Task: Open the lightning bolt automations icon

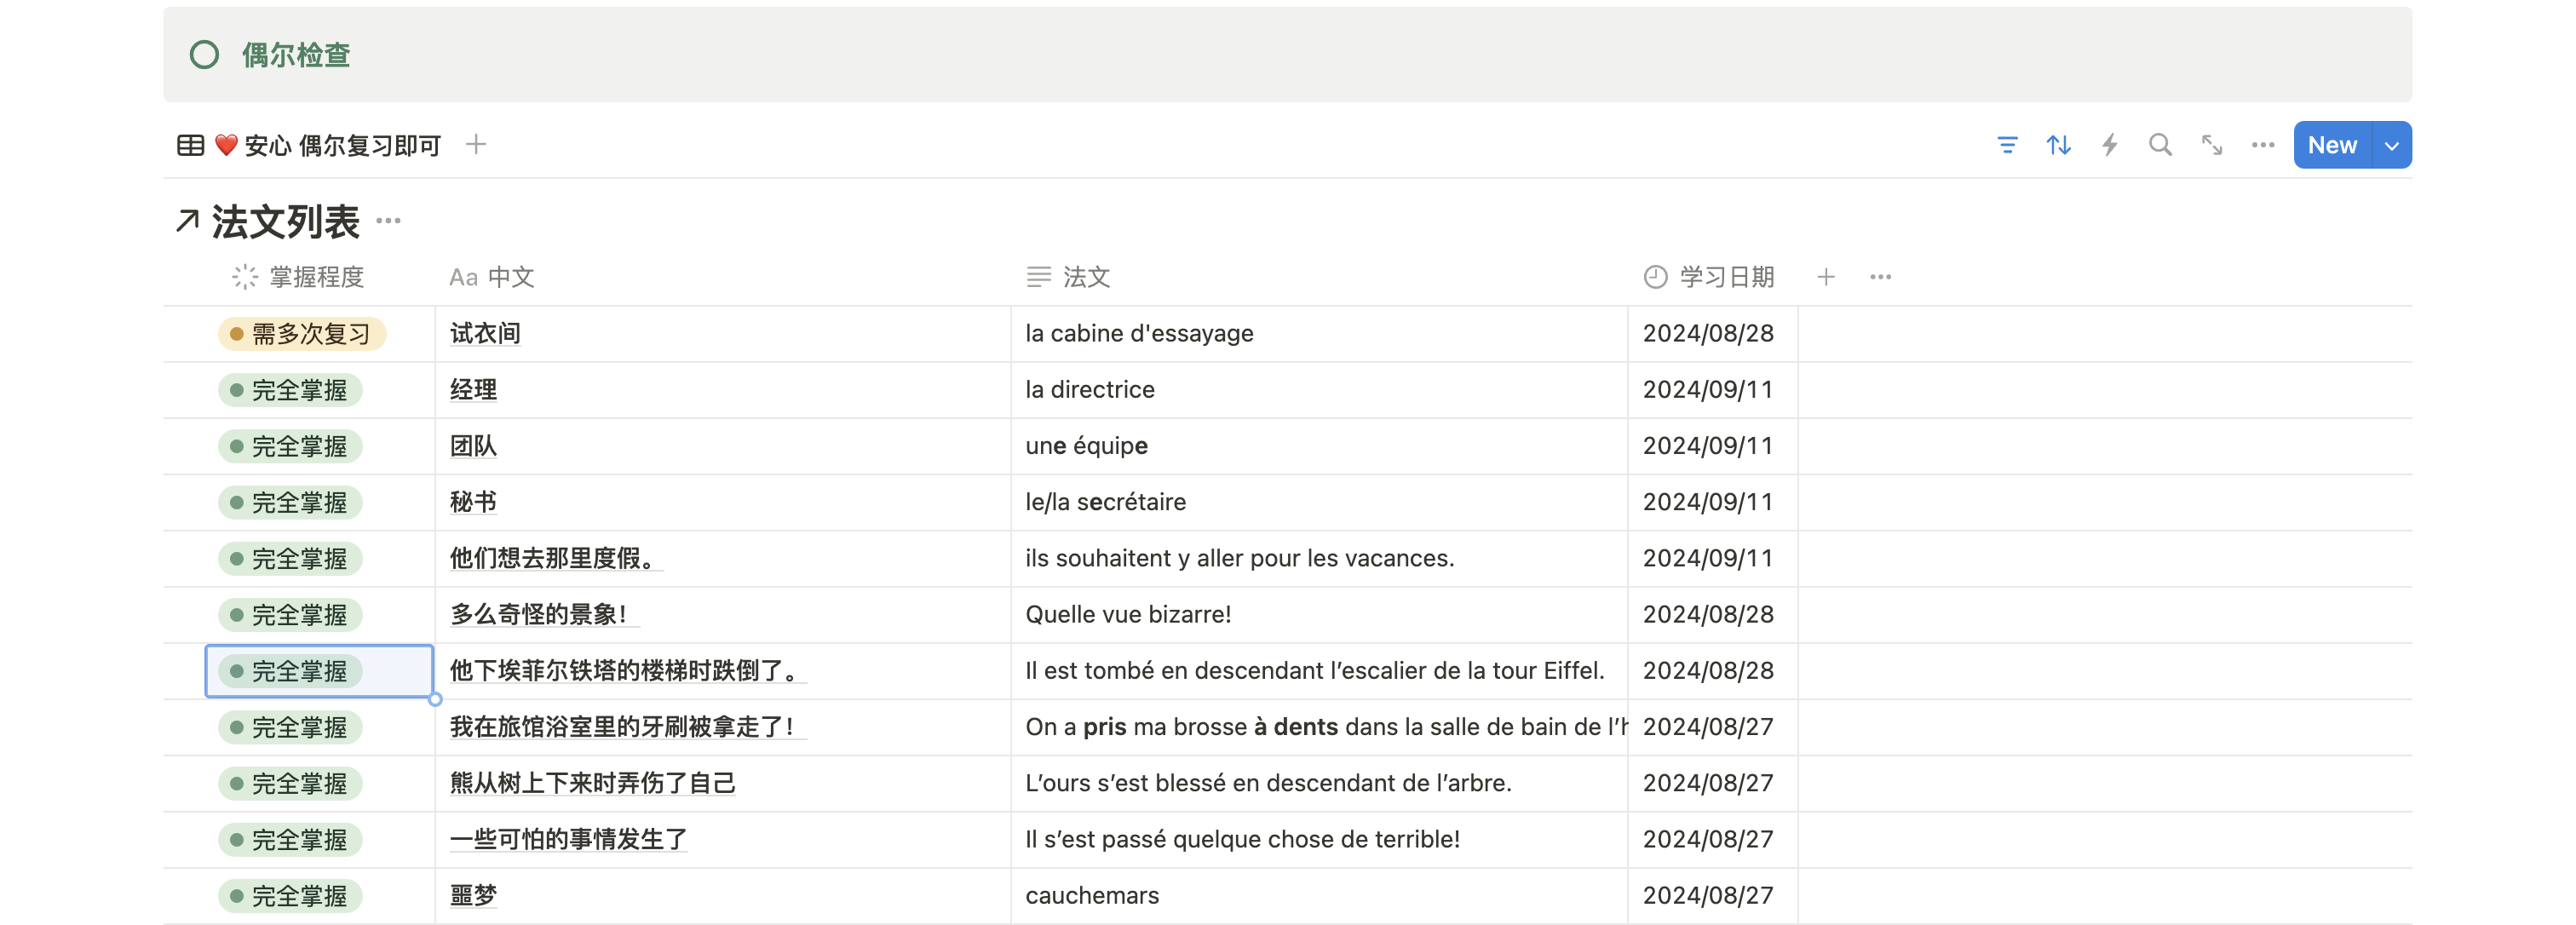Action: click(2109, 145)
